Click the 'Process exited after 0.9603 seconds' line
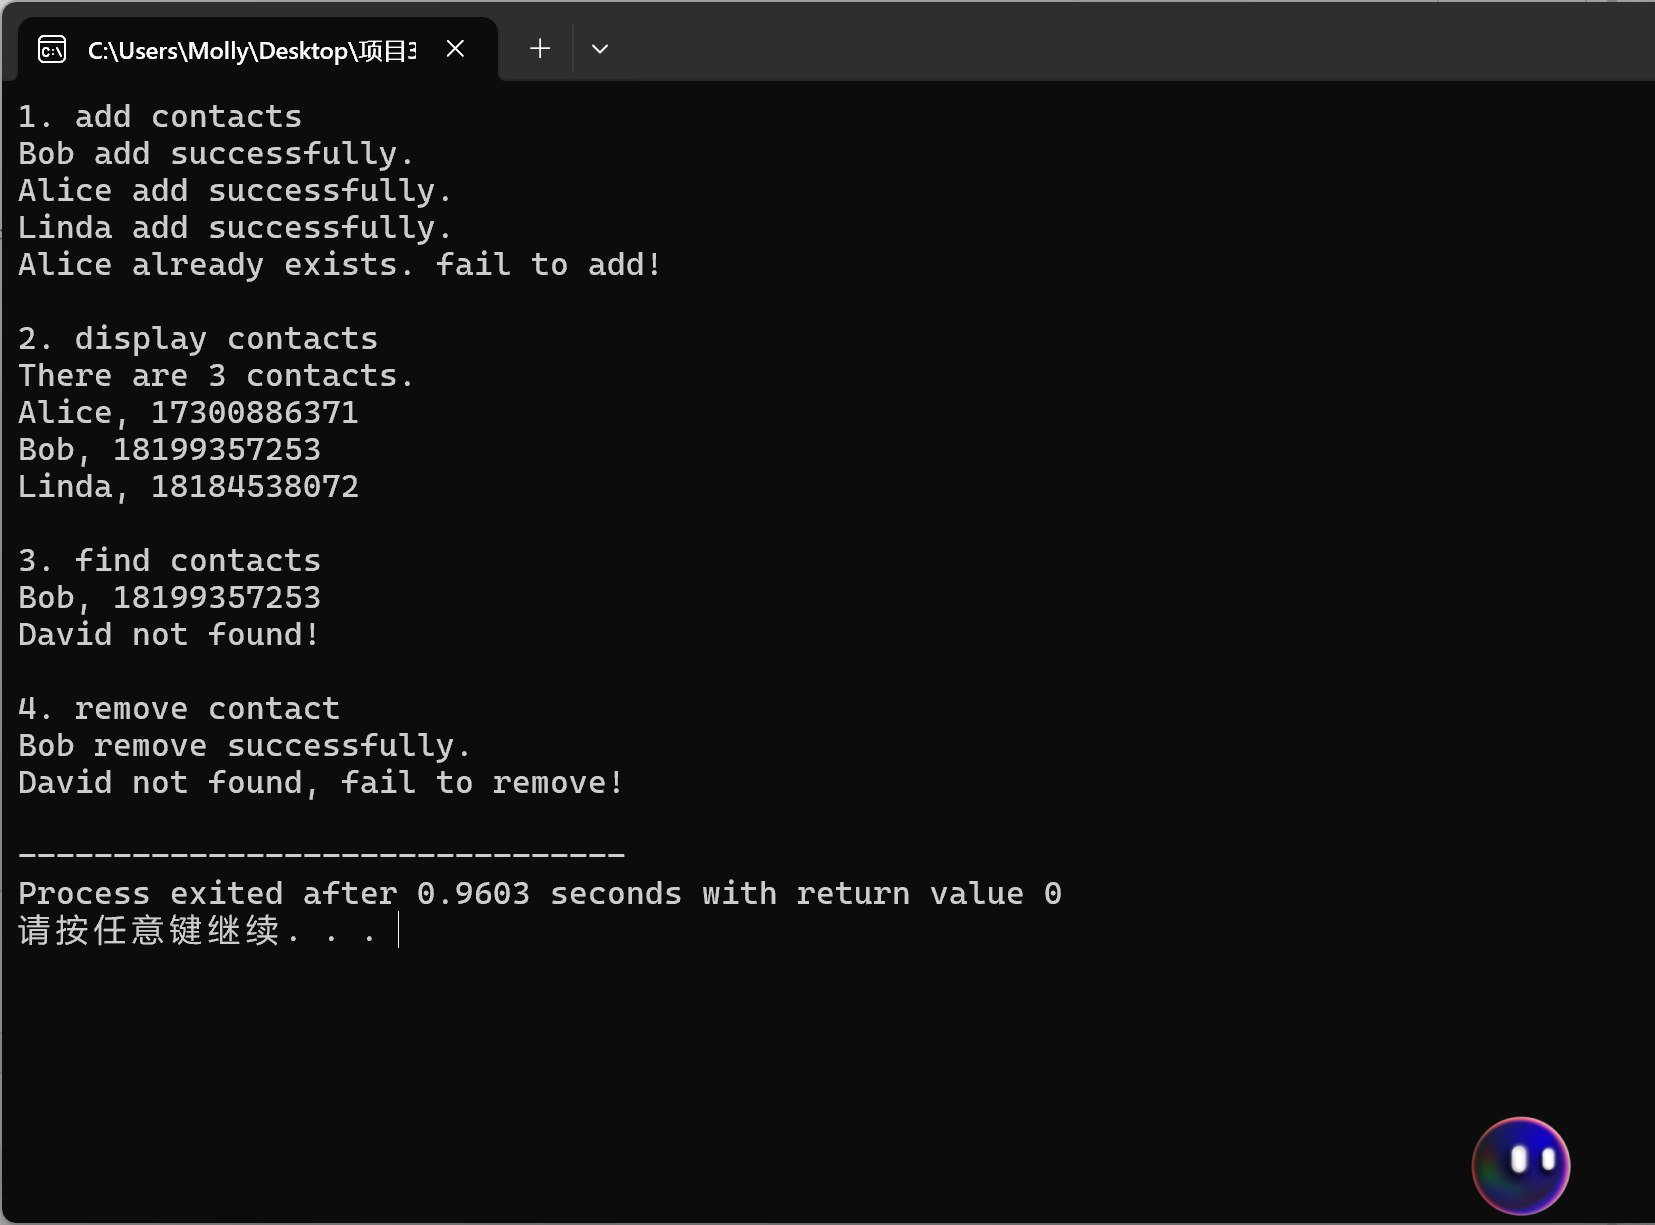Viewport: 1655px width, 1225px height. pos(540,894)
